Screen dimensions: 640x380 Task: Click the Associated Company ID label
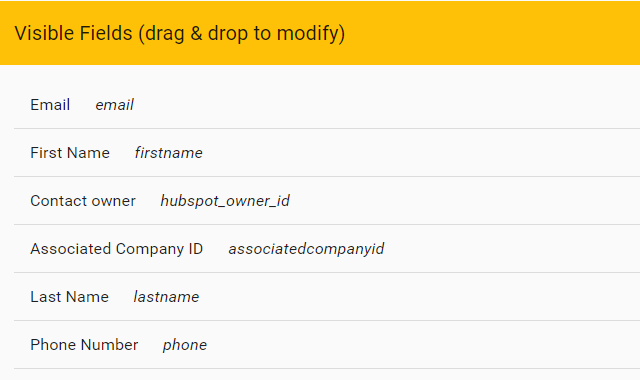pos(116,249)
